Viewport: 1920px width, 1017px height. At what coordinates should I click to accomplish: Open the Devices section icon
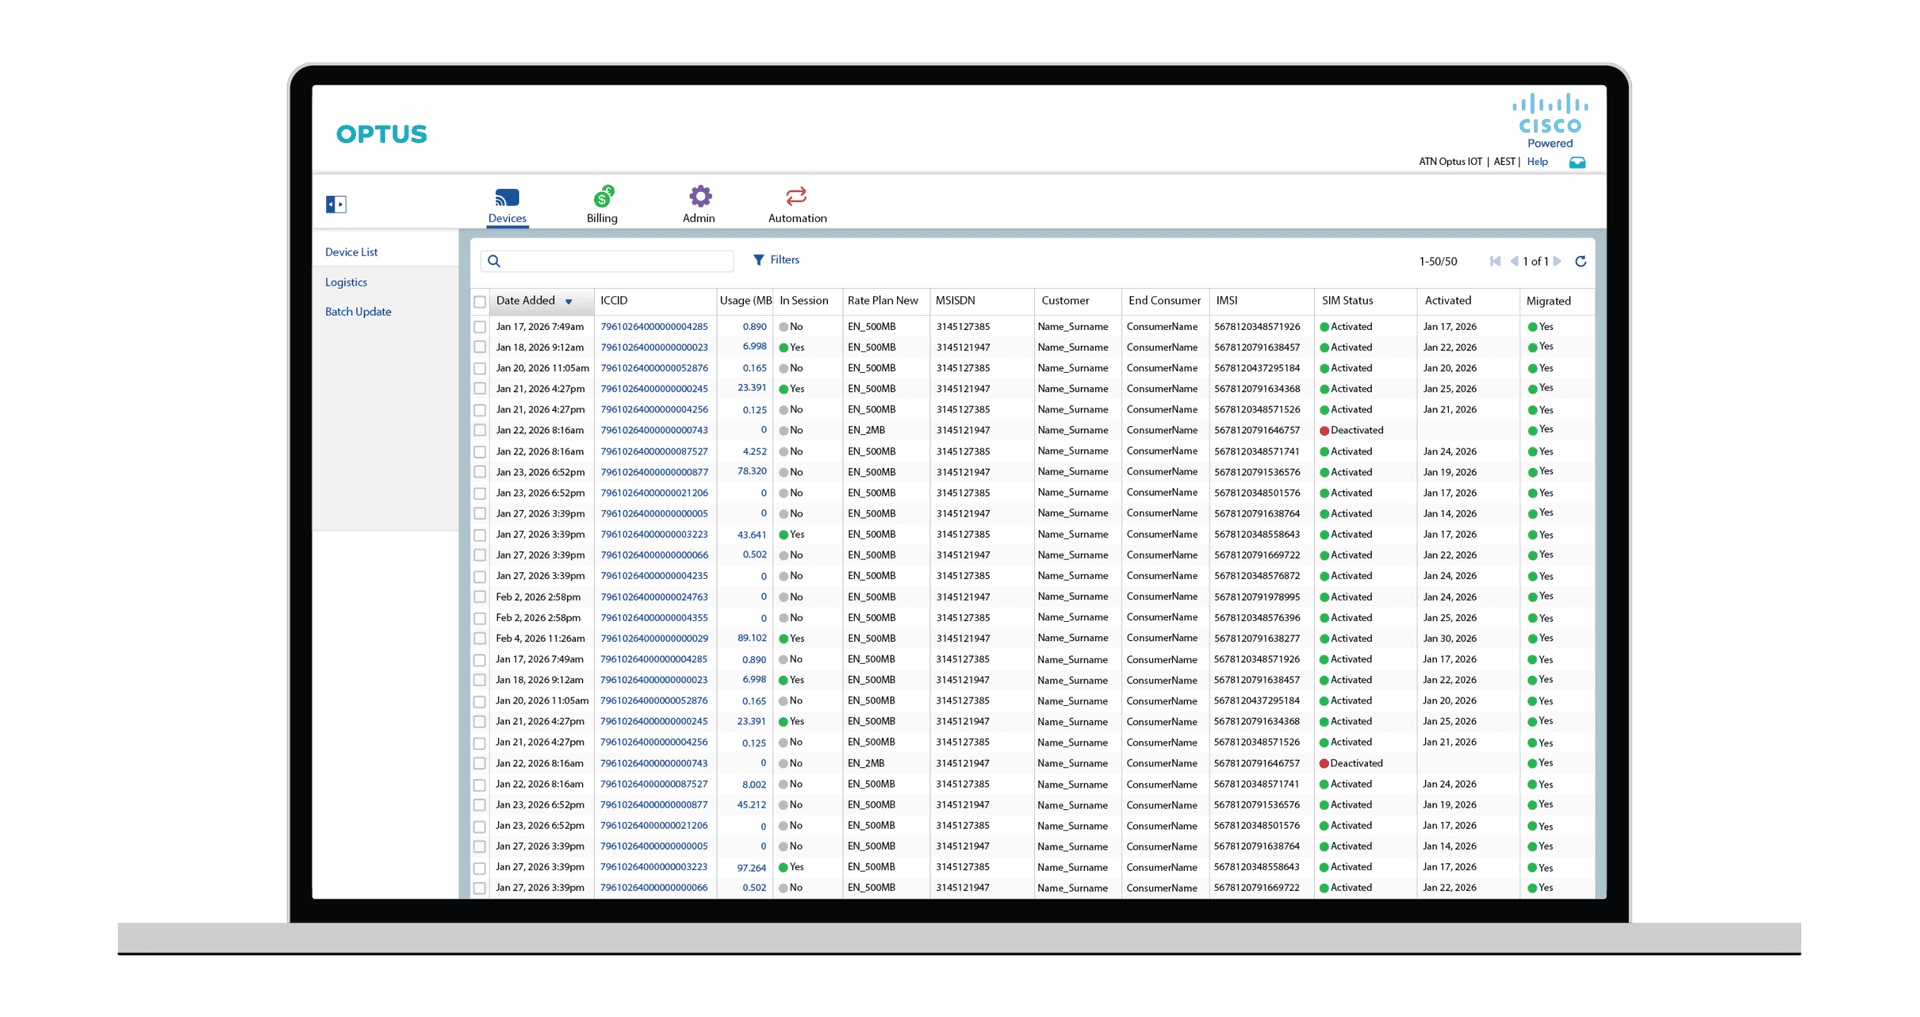point(507,197)
